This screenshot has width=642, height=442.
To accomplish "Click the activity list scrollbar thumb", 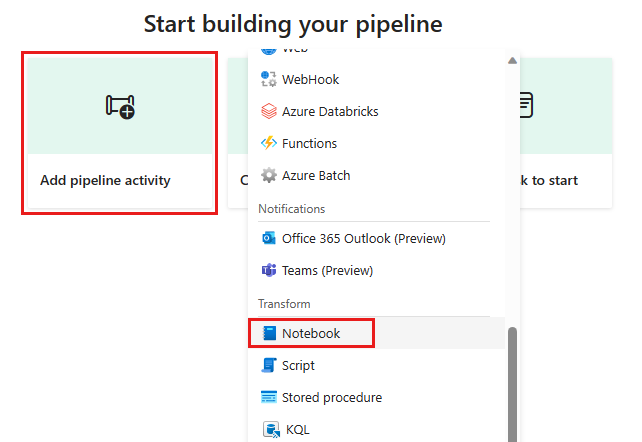I will 513,383.
